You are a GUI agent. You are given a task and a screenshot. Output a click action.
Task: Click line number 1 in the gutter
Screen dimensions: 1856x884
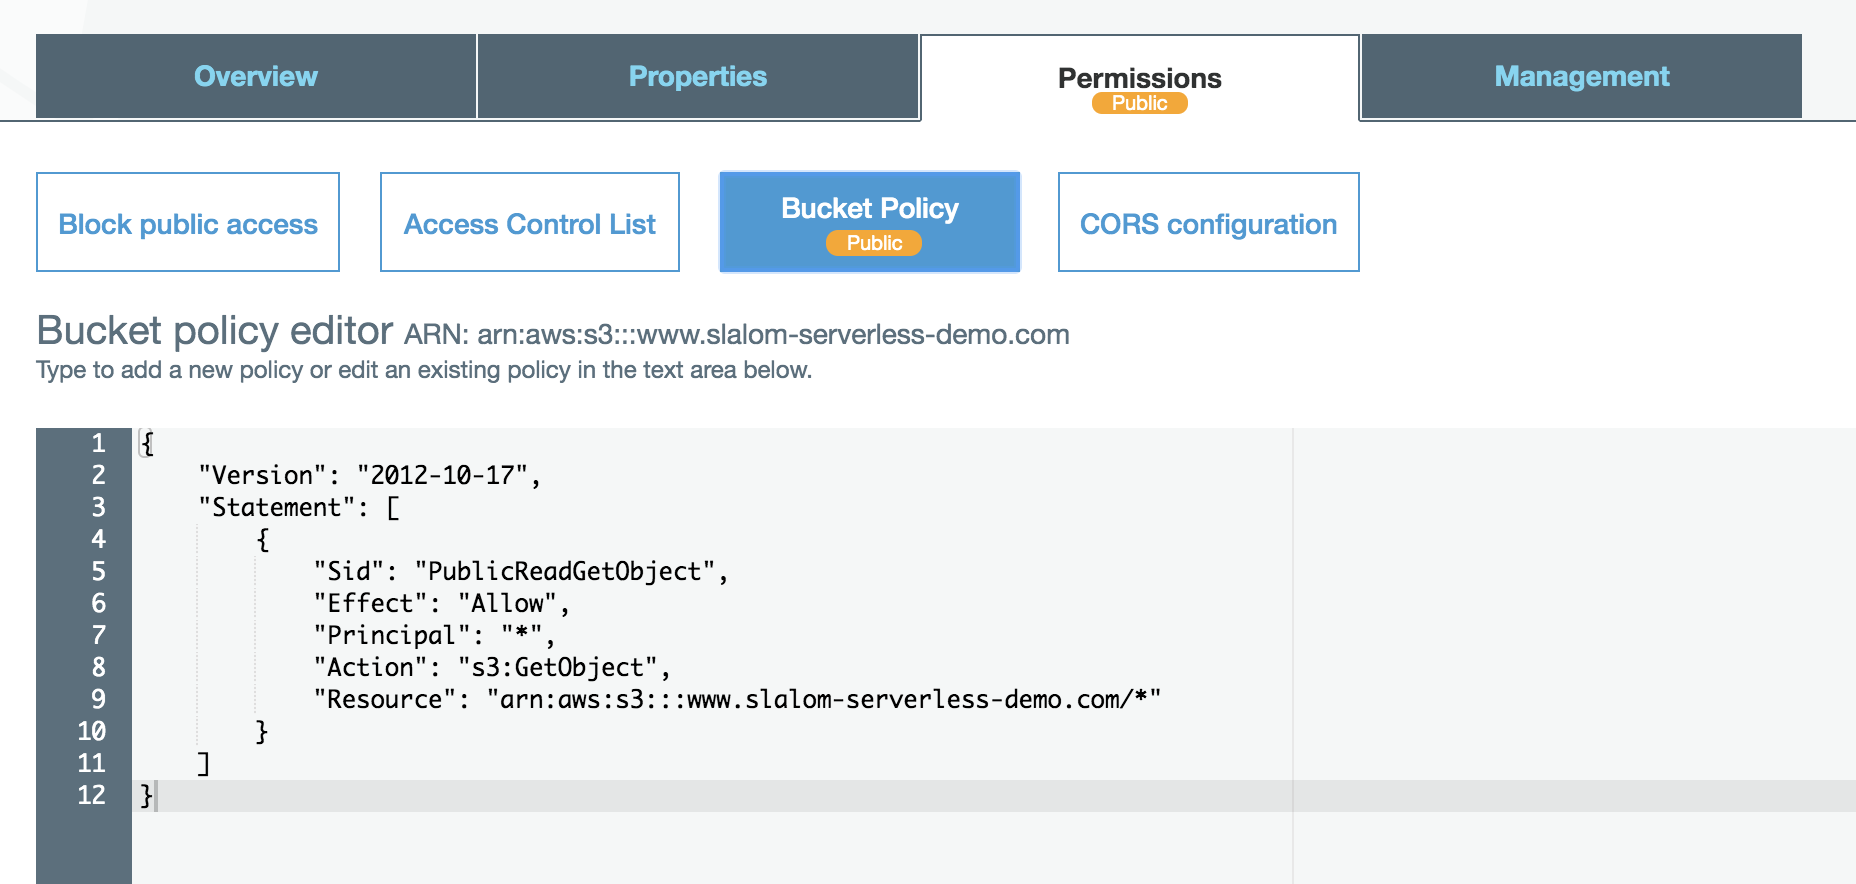point(98,443)
